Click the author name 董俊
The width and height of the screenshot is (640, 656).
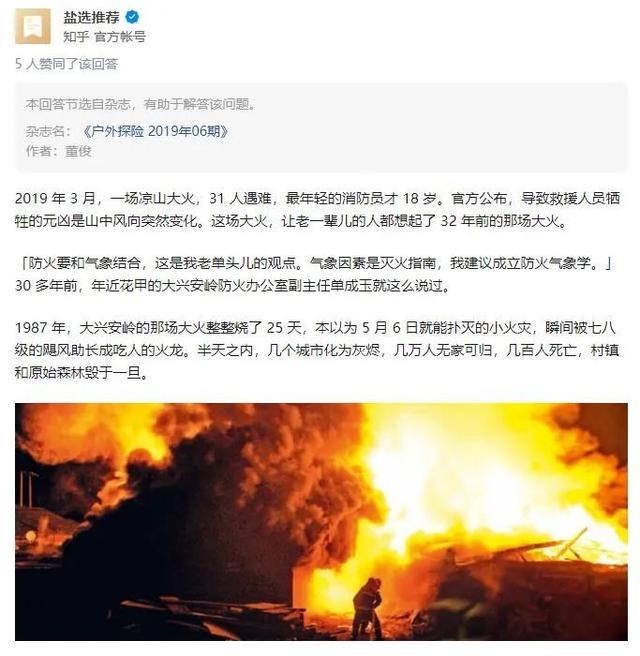coord(78,151)
